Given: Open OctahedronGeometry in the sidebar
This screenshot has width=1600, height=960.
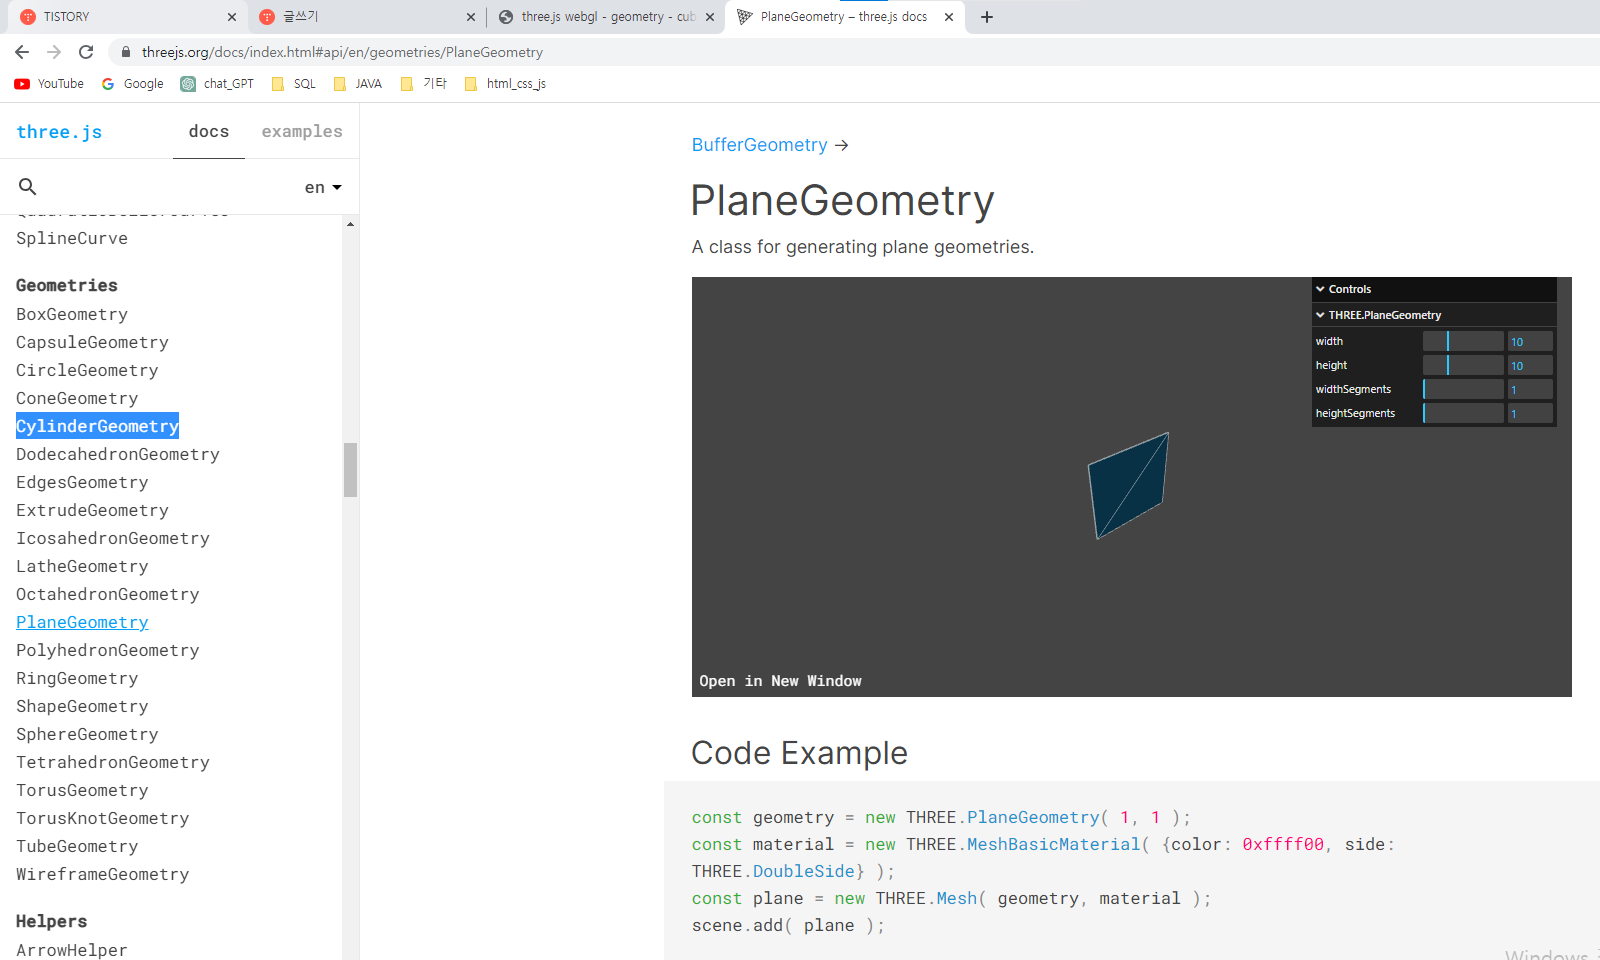Looking at the screenshot, I should (108, 594).
